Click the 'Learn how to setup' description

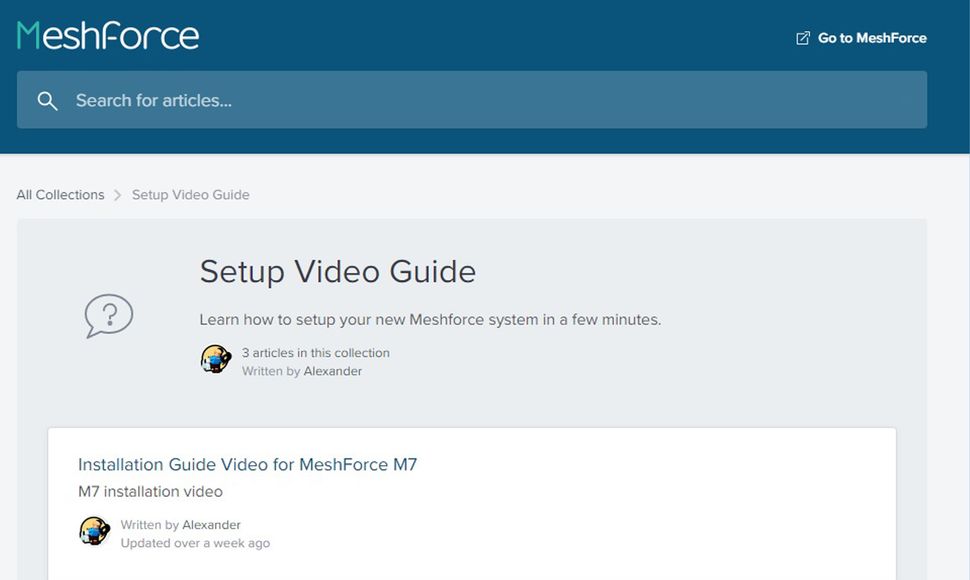(430, 320)
